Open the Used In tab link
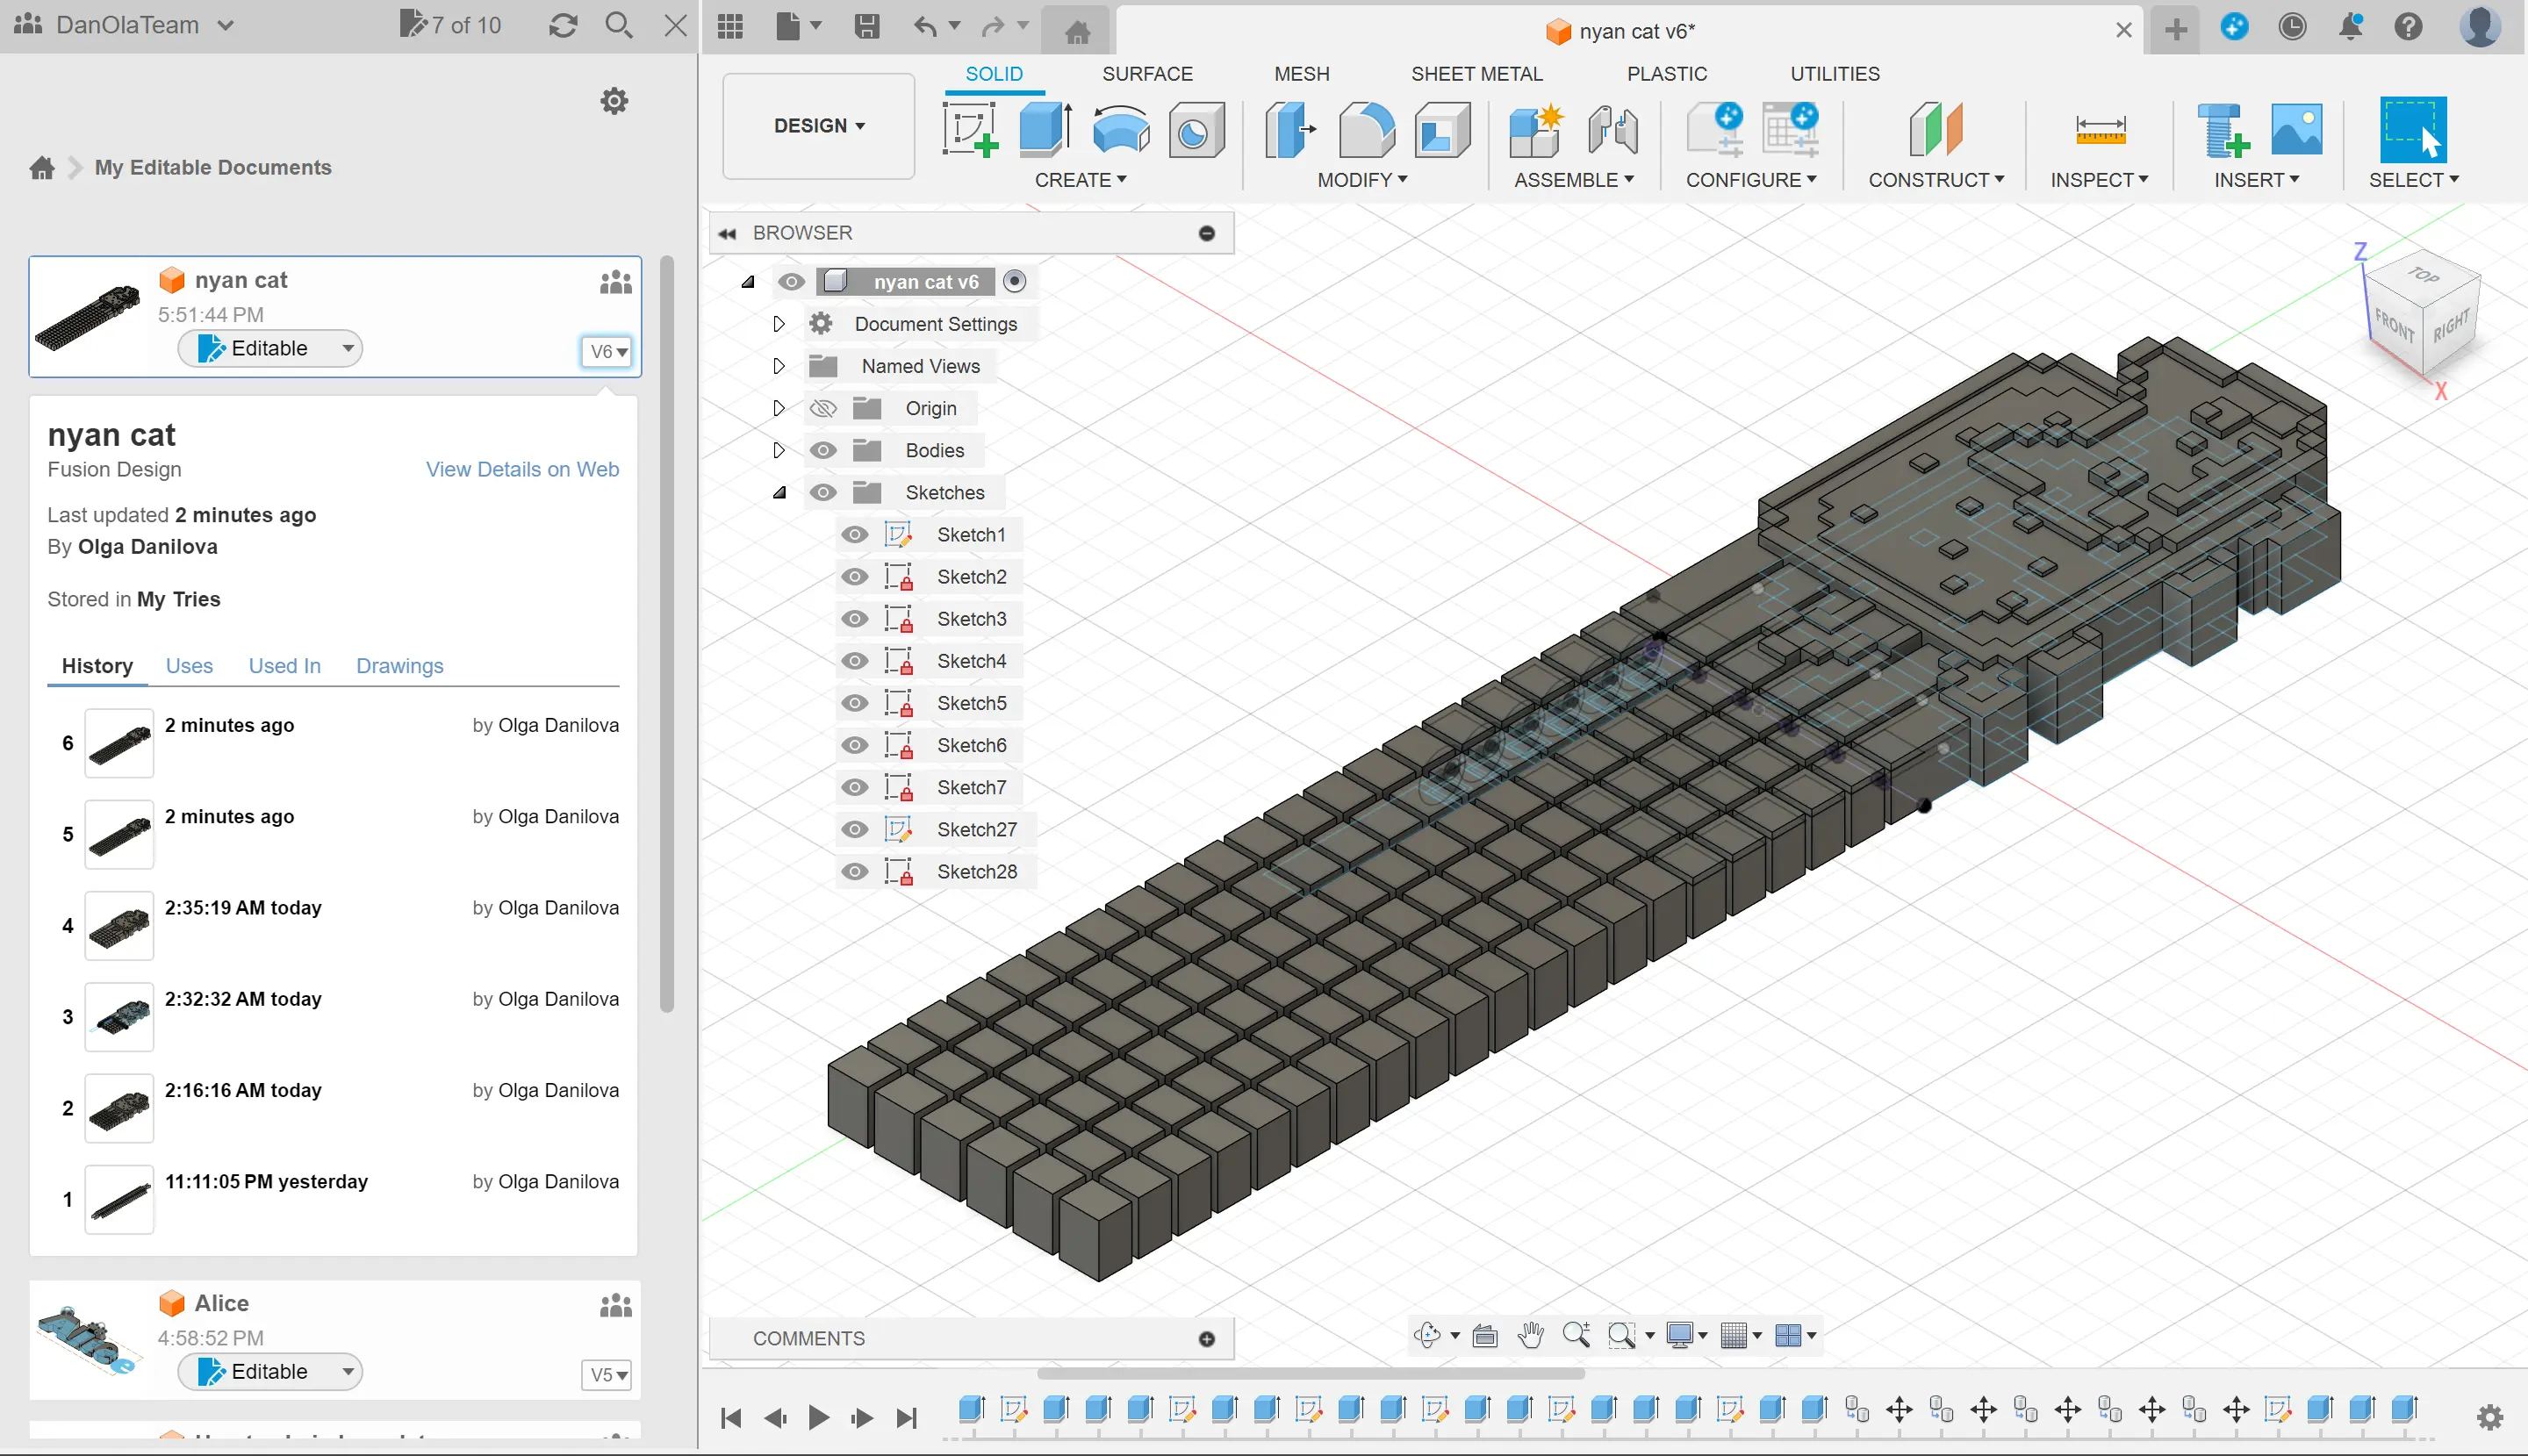The image size is (2528, 1456). pyautogui.click(x=284, y=666)
